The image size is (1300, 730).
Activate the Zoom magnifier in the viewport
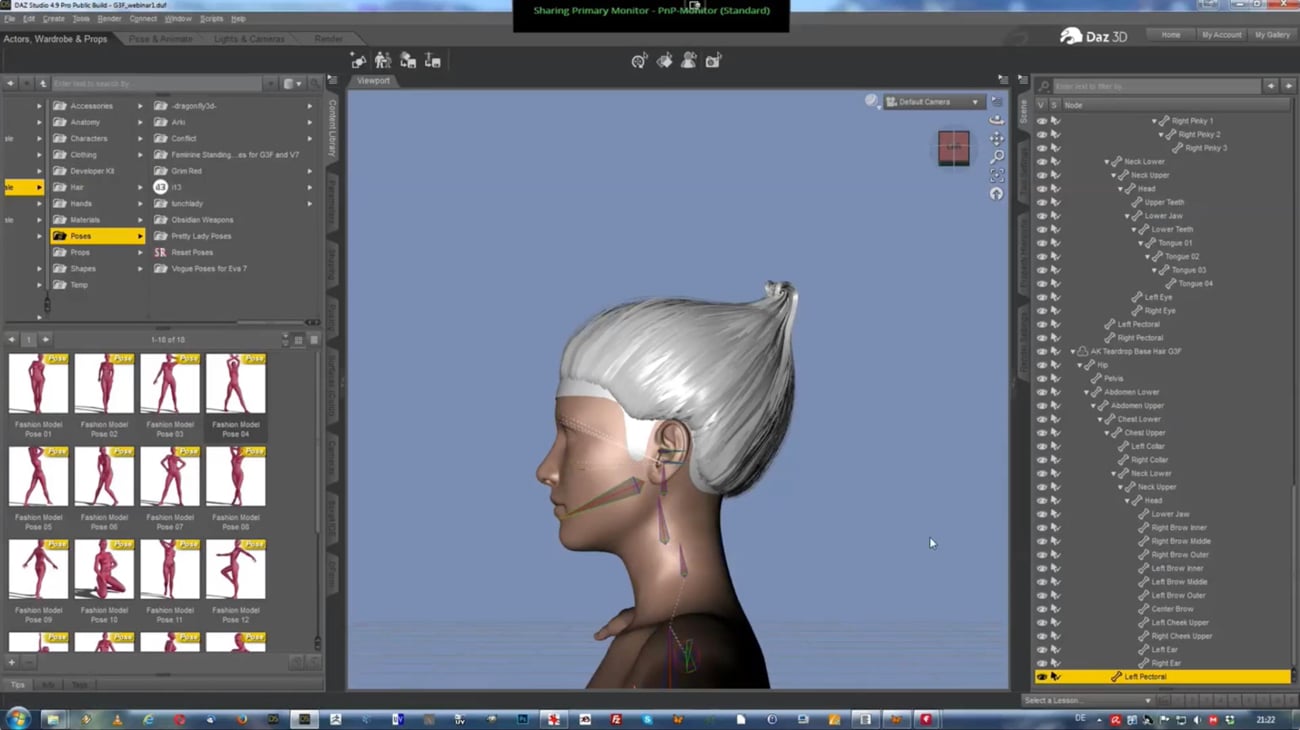996,155
